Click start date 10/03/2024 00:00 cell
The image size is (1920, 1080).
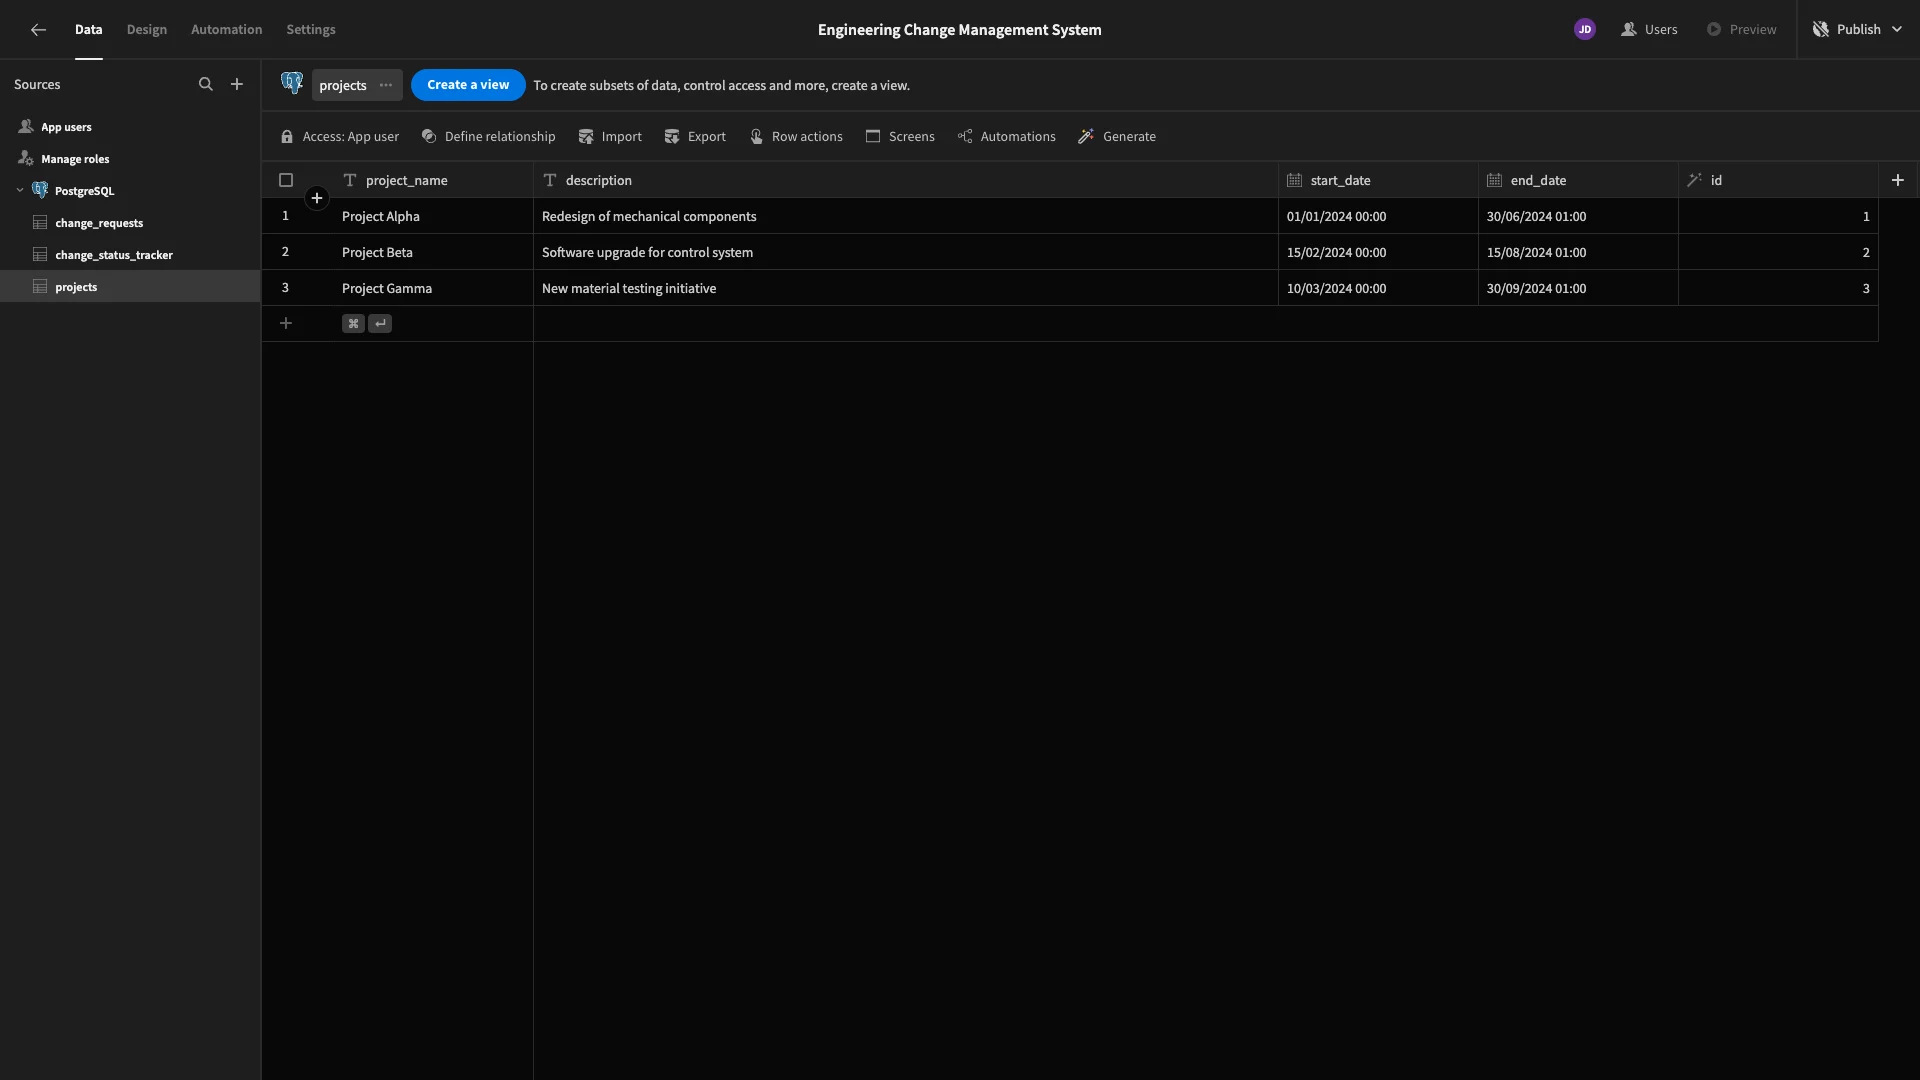click(1378, 288)
